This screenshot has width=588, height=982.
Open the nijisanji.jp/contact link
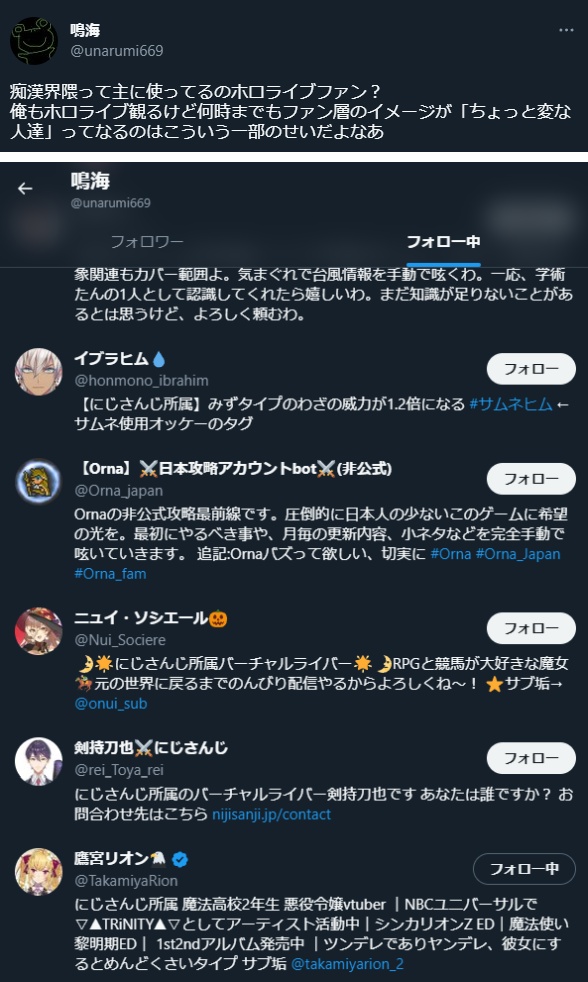point(271,815)
